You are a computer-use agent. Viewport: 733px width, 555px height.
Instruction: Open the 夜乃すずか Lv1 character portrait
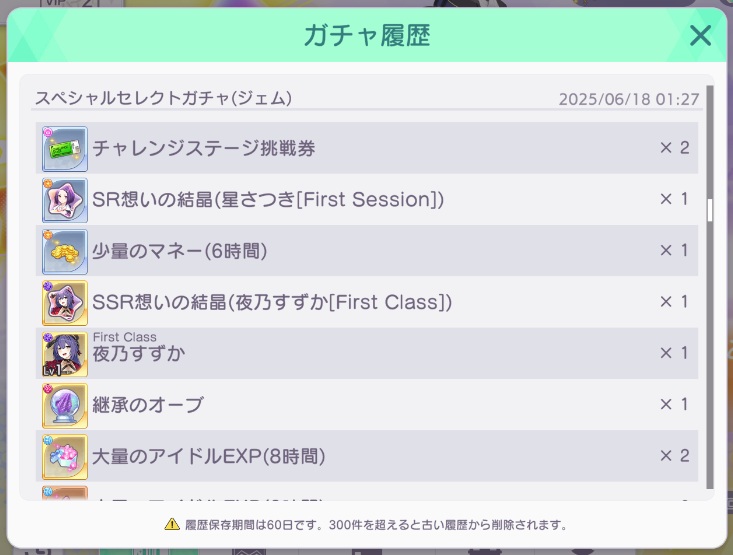[65, 354]
